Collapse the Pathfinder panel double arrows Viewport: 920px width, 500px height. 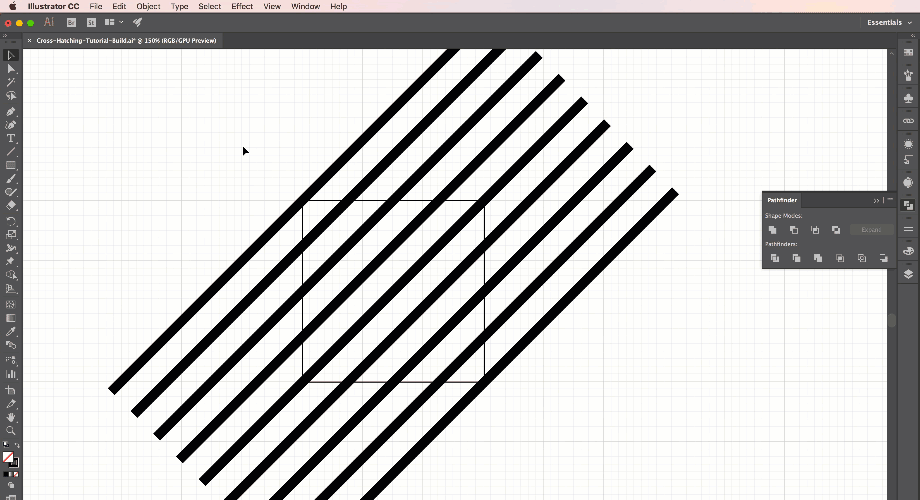click(876, 200)
